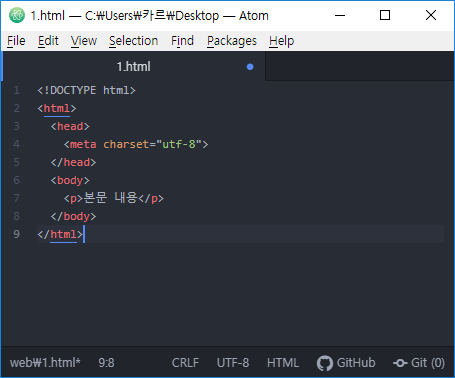Click line number 5 in gutter
The image size is (455, 378).
17,162
